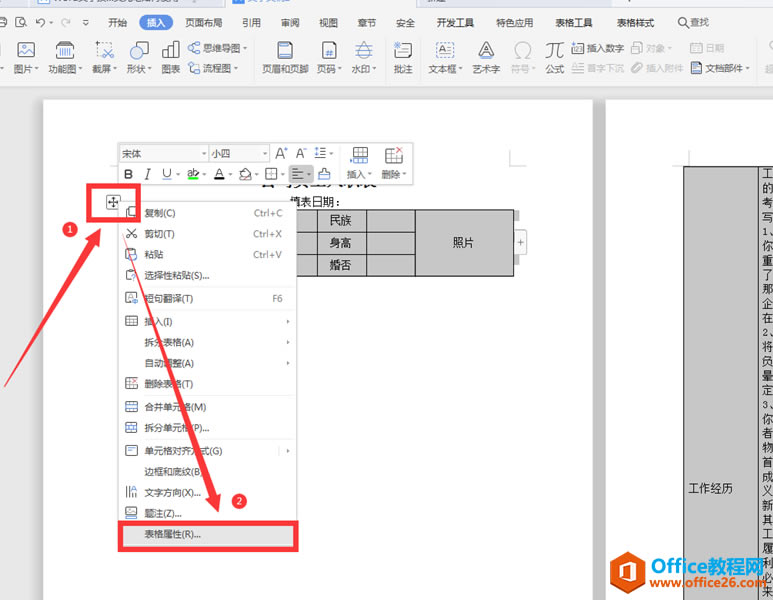The height and width of the screenshot is (600, 773).
Task: Open the 思维导图 mind map tool
Action: point(217,48)
